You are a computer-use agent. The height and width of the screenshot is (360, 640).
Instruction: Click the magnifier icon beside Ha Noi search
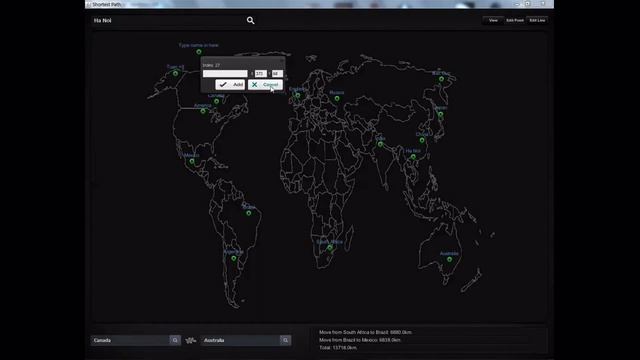pos(251,20)
